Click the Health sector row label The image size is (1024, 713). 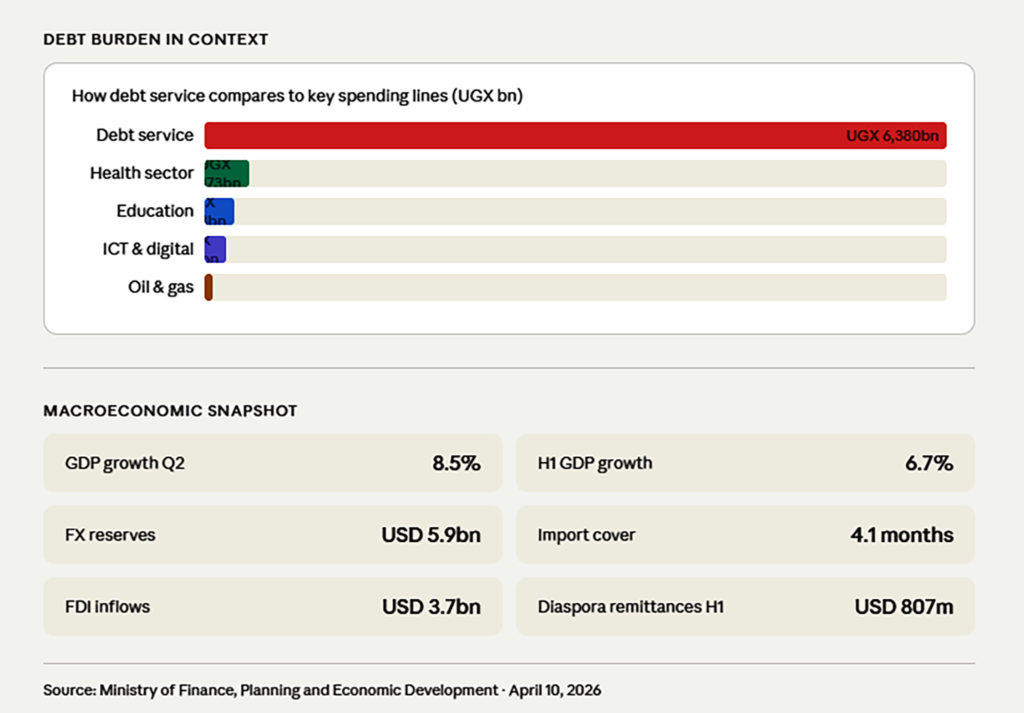click(142, 173)
